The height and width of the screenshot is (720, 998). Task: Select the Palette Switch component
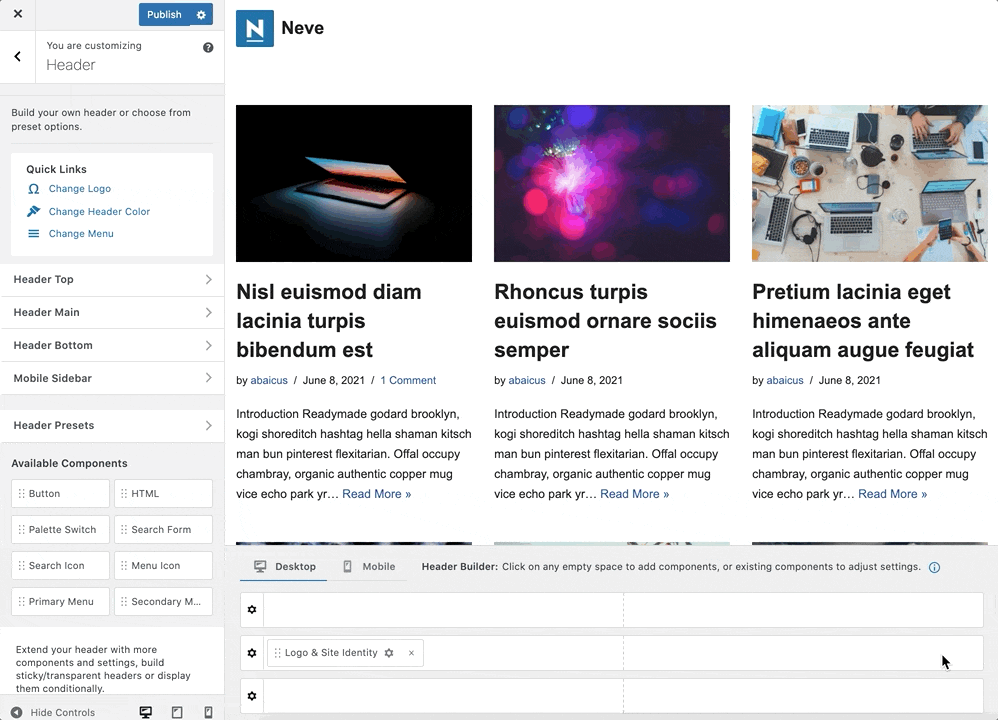pos(60,530)
